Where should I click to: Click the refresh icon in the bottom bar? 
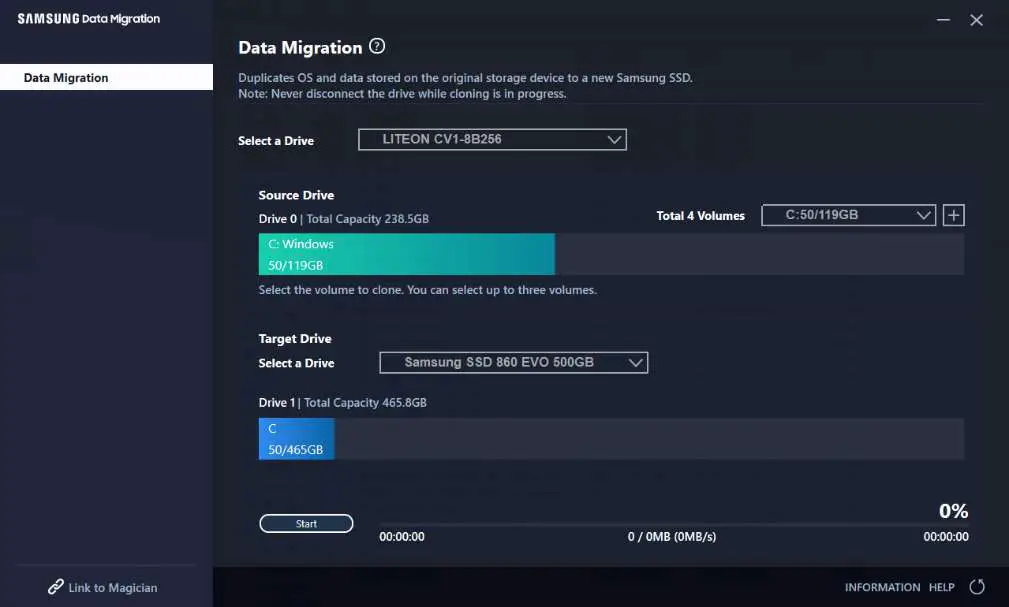[x=976, y=587]
